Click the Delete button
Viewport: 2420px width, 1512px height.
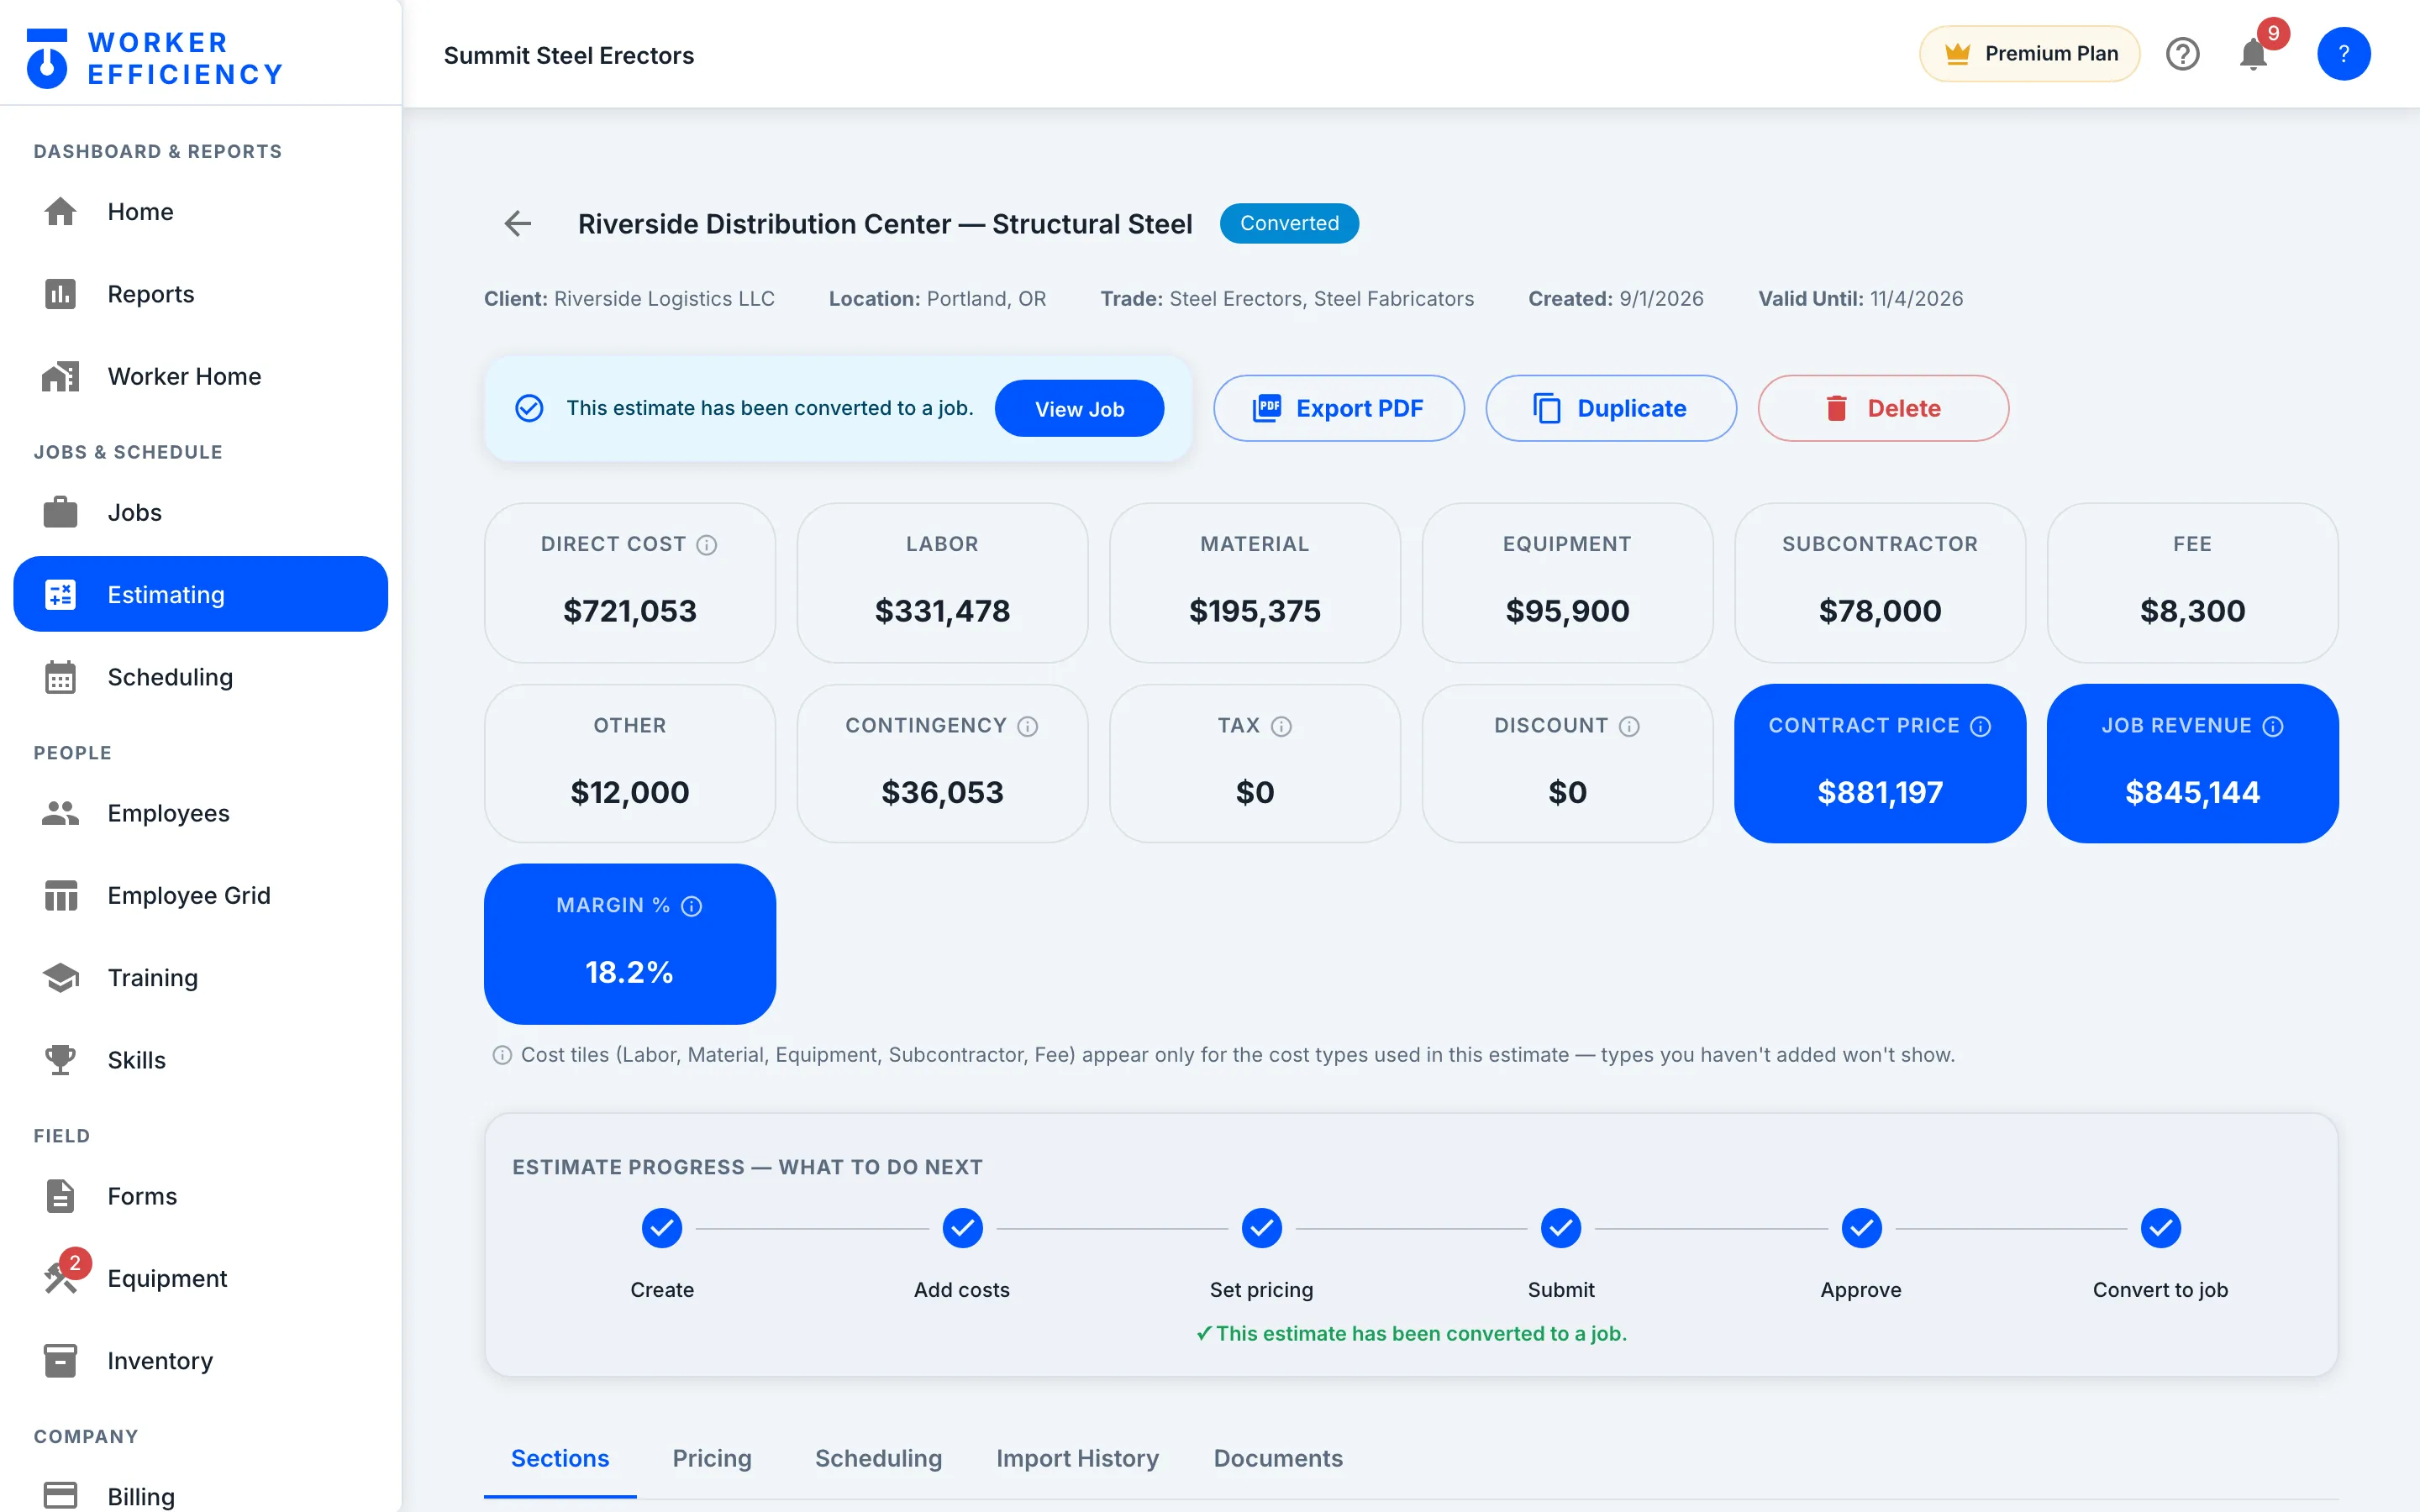point(1883,408)
